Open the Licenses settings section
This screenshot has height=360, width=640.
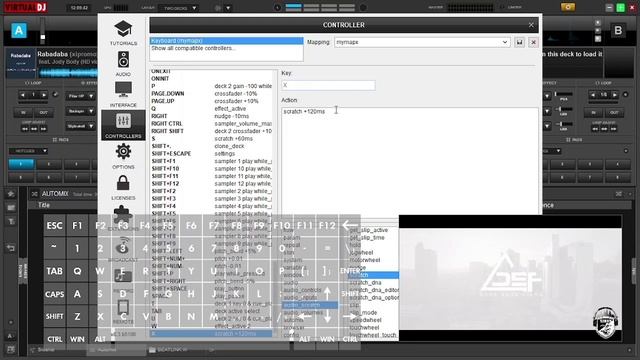123,187
